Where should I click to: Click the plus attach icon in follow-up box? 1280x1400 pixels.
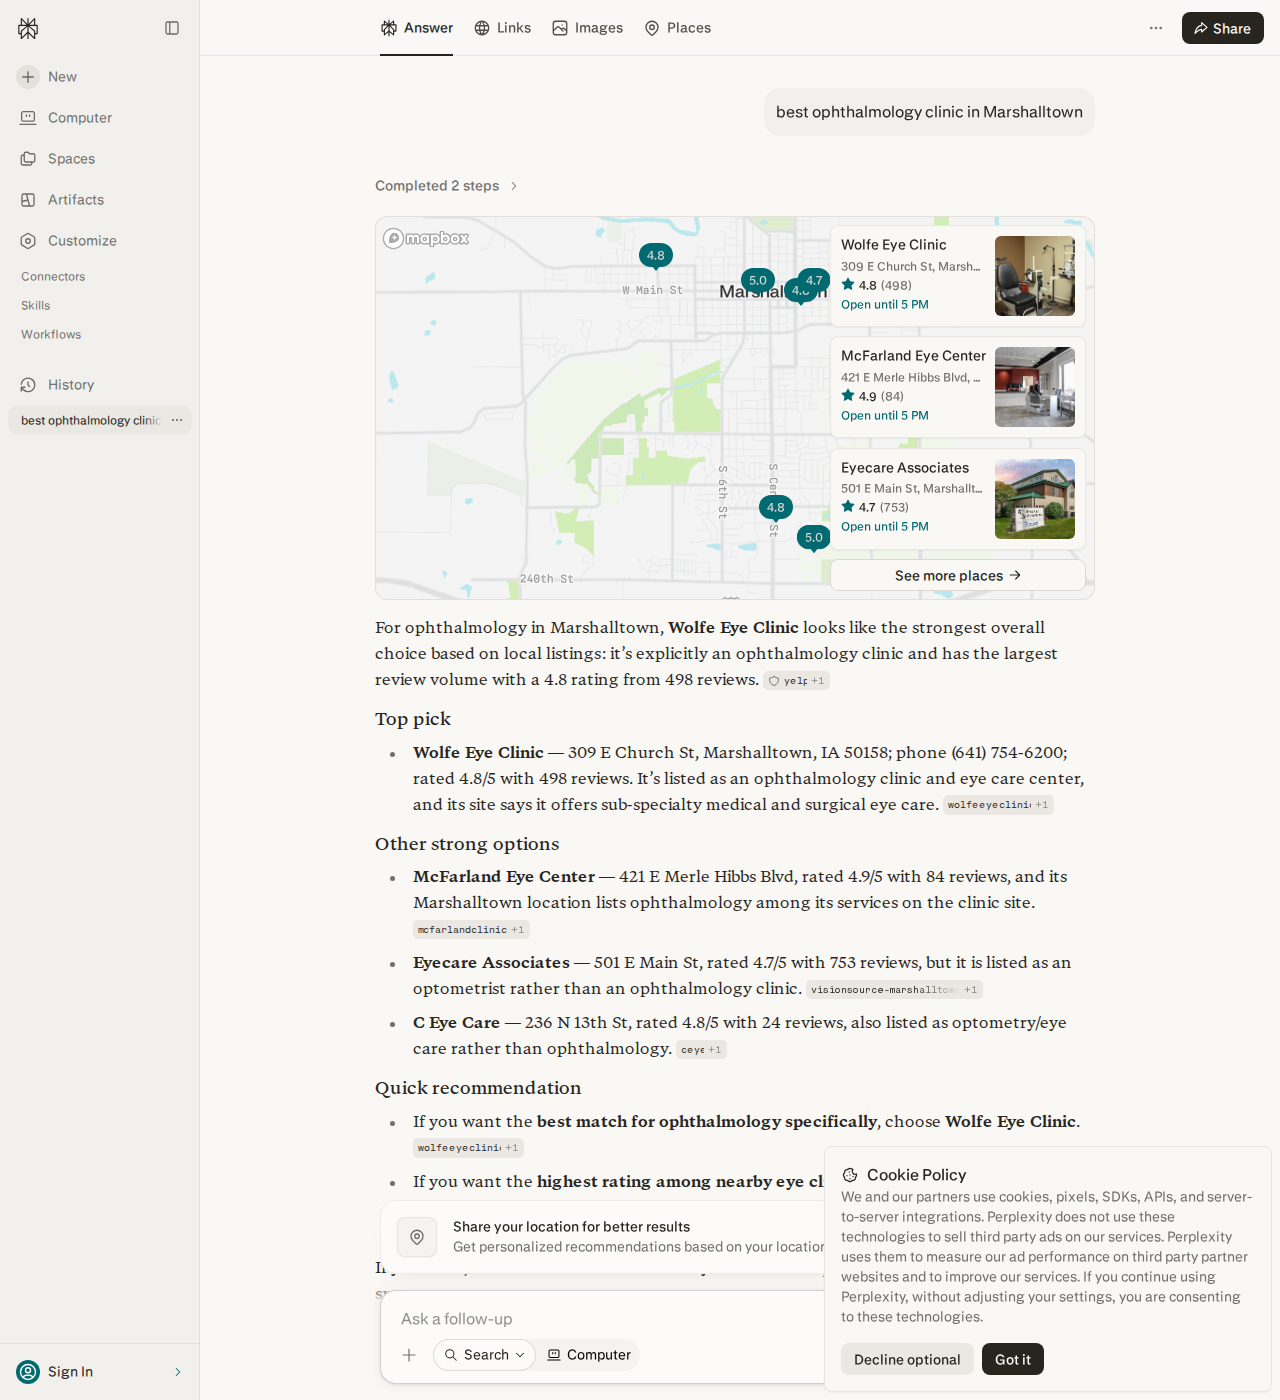[x=409, y=1355]
